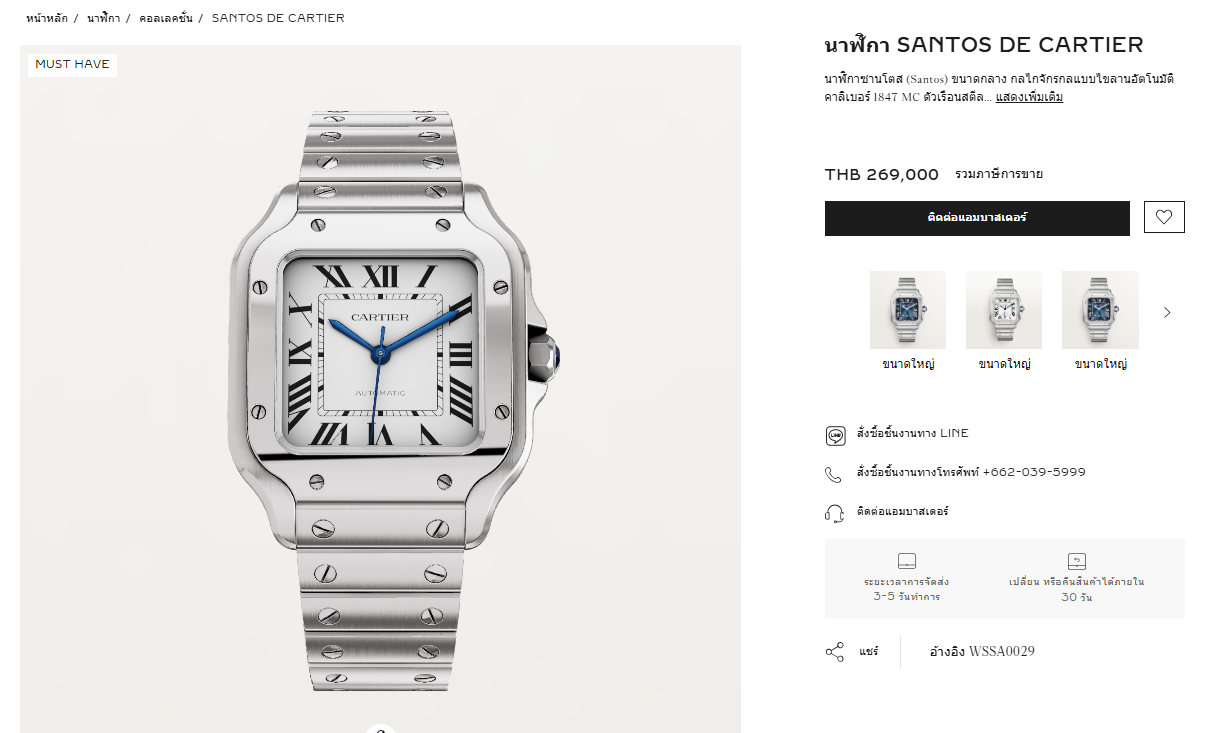Go to นาฬิกา breadcrumb
This screenshot has width=1215, height=733.
coord(103,18)
